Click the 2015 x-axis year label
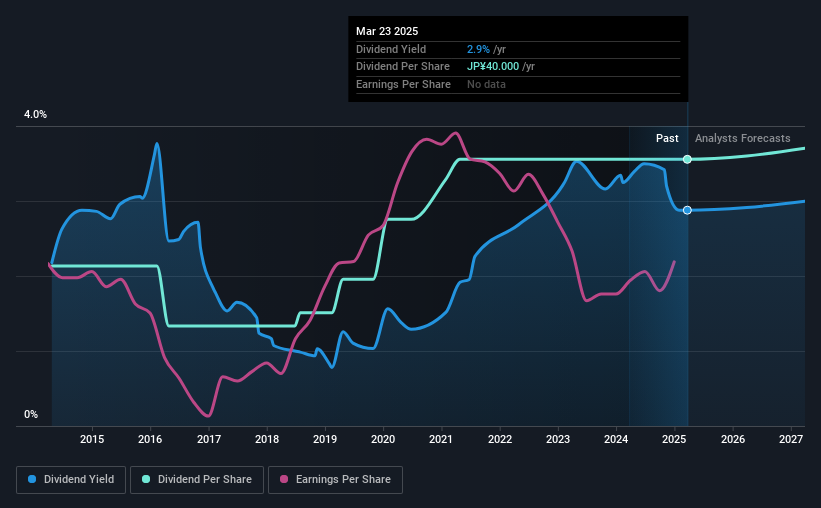This screenshot has width=821, height=508. point(92,439)
